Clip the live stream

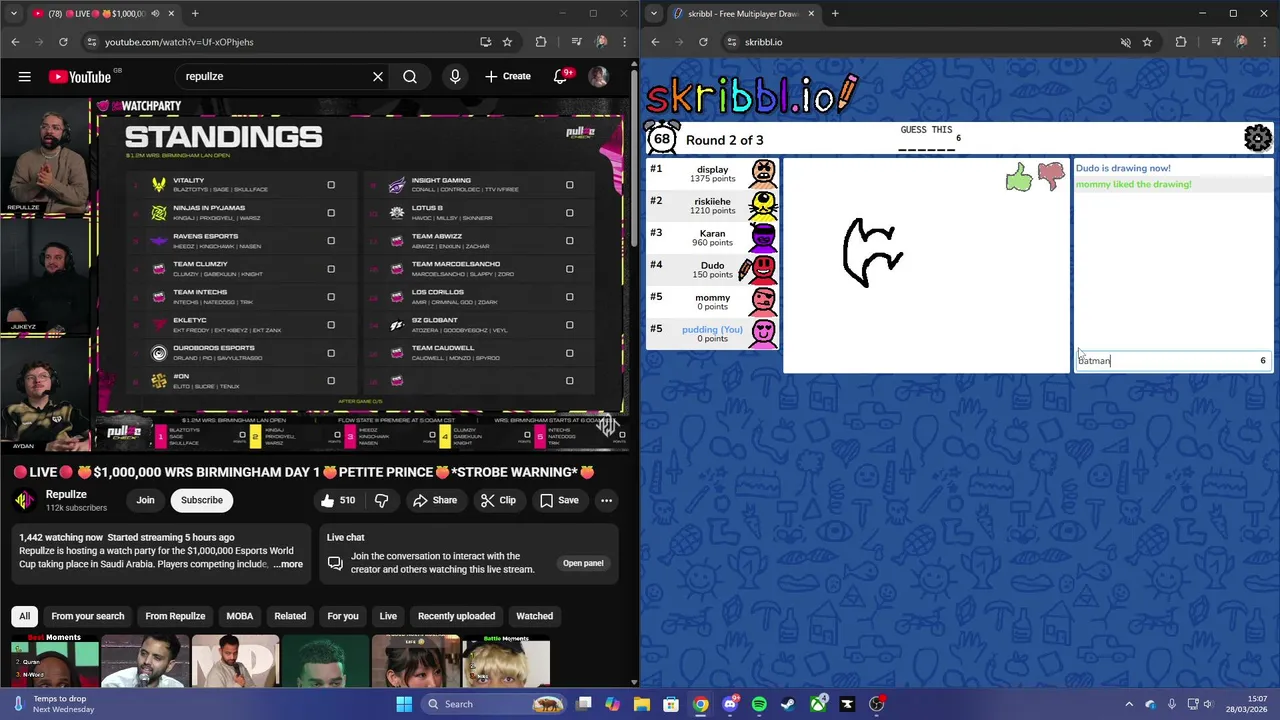[x=498, y=500]
